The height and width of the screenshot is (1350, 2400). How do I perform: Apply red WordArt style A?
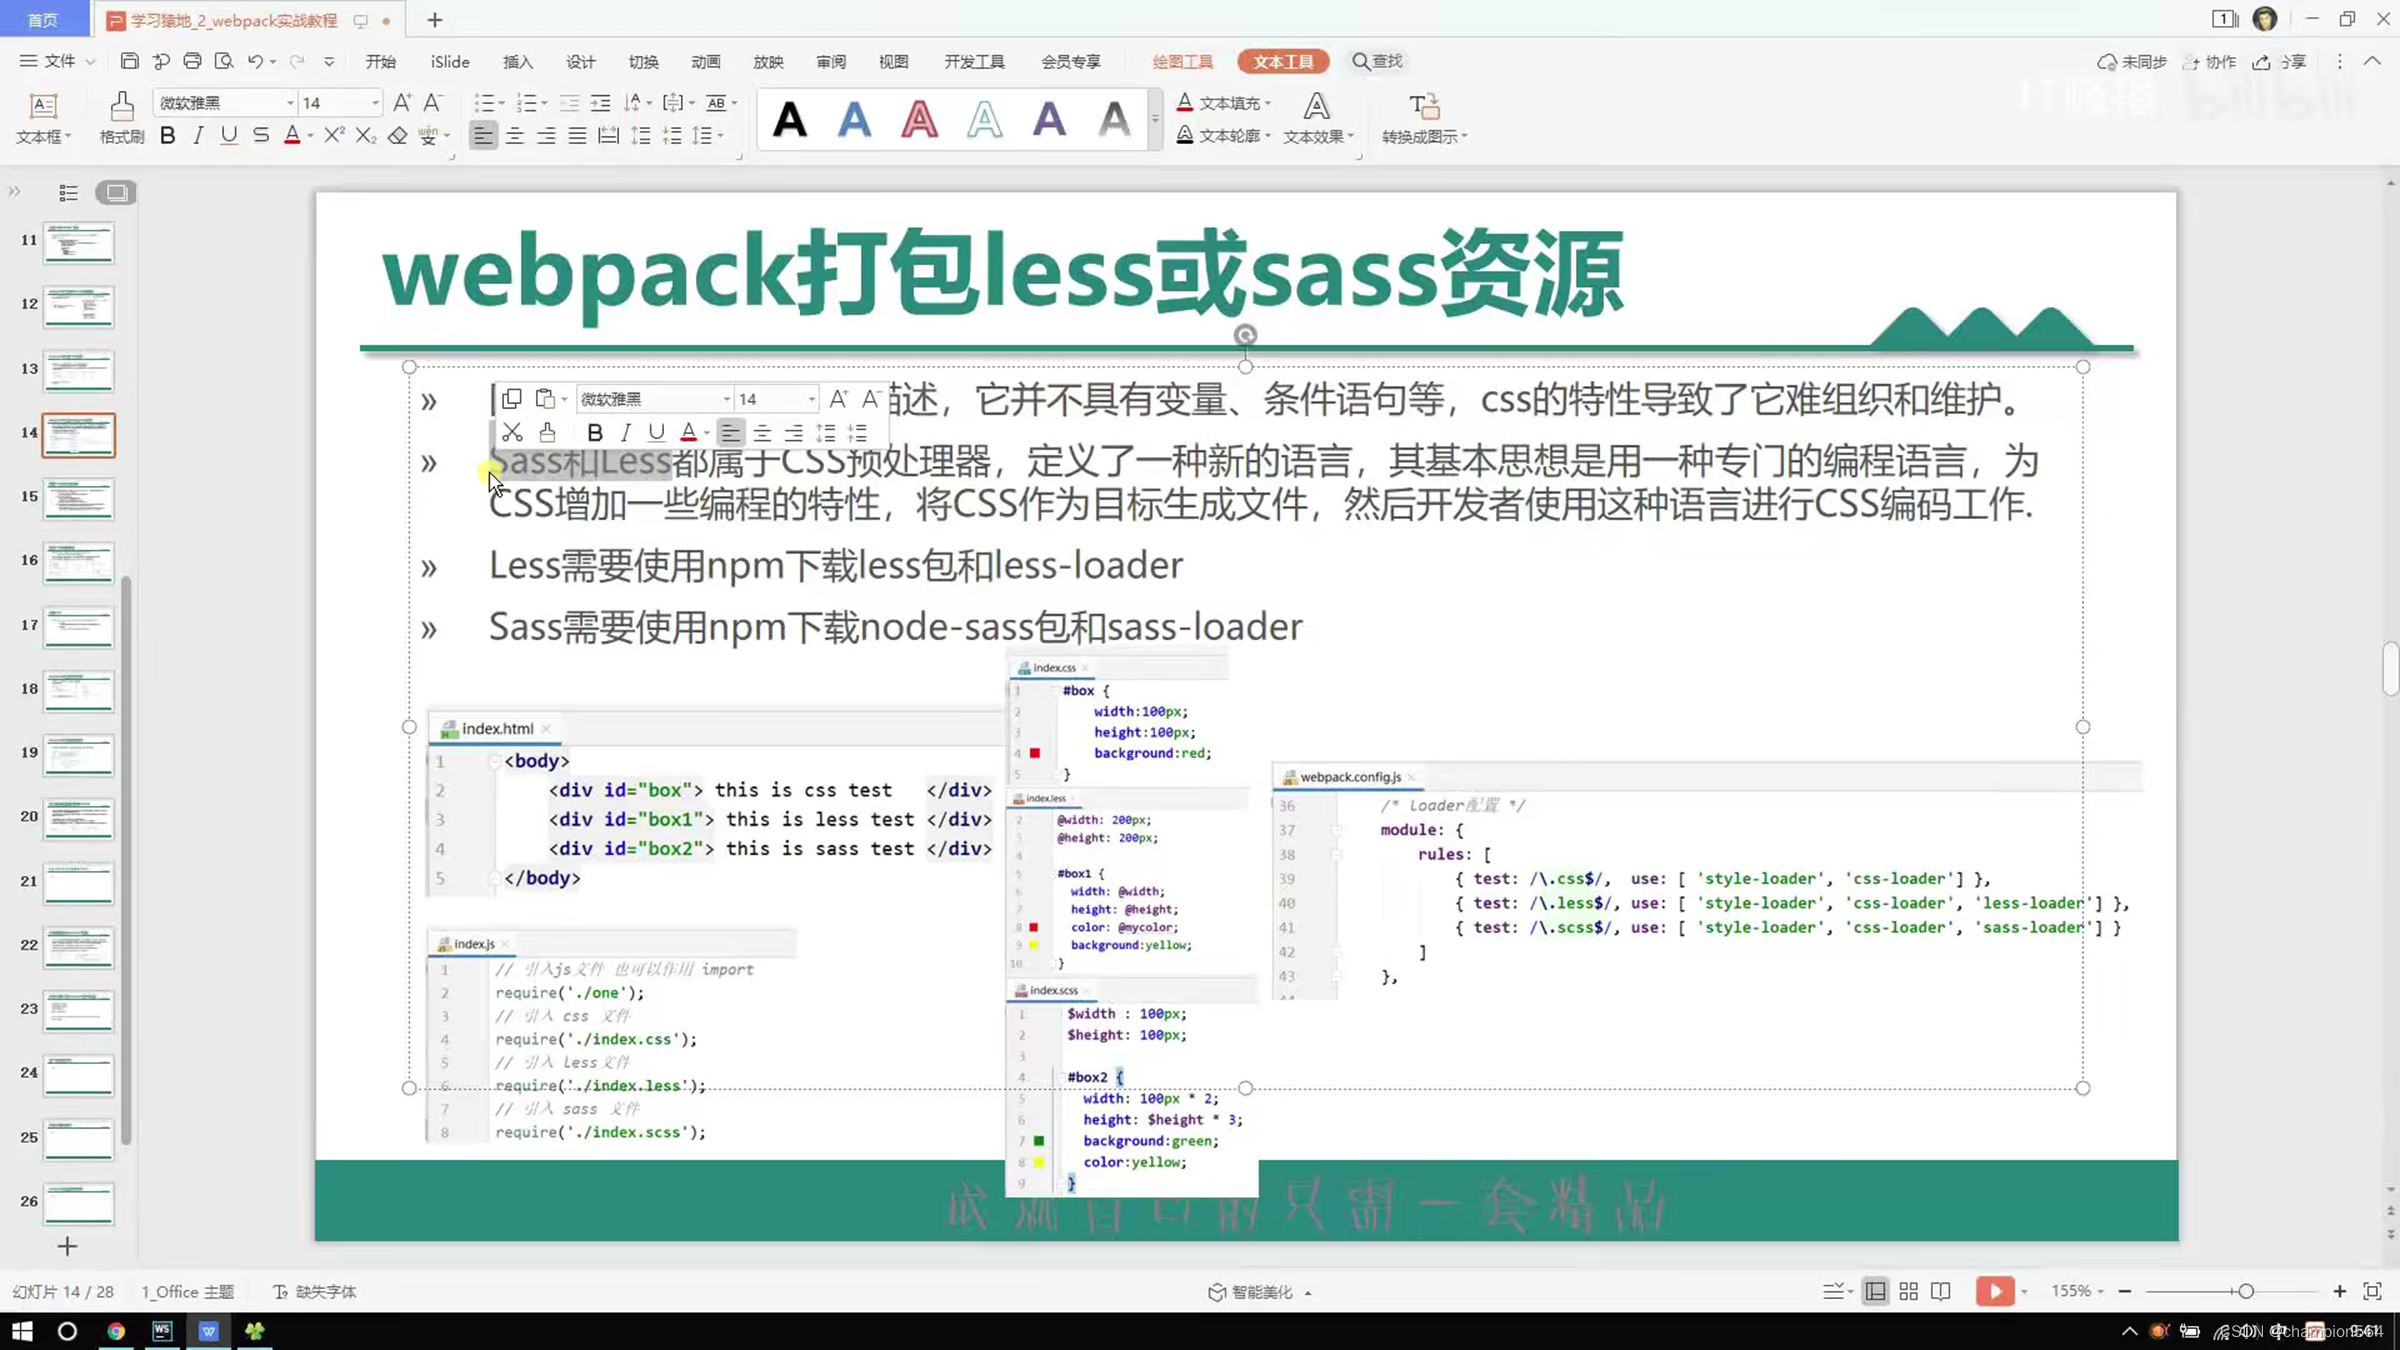point(920,119)
